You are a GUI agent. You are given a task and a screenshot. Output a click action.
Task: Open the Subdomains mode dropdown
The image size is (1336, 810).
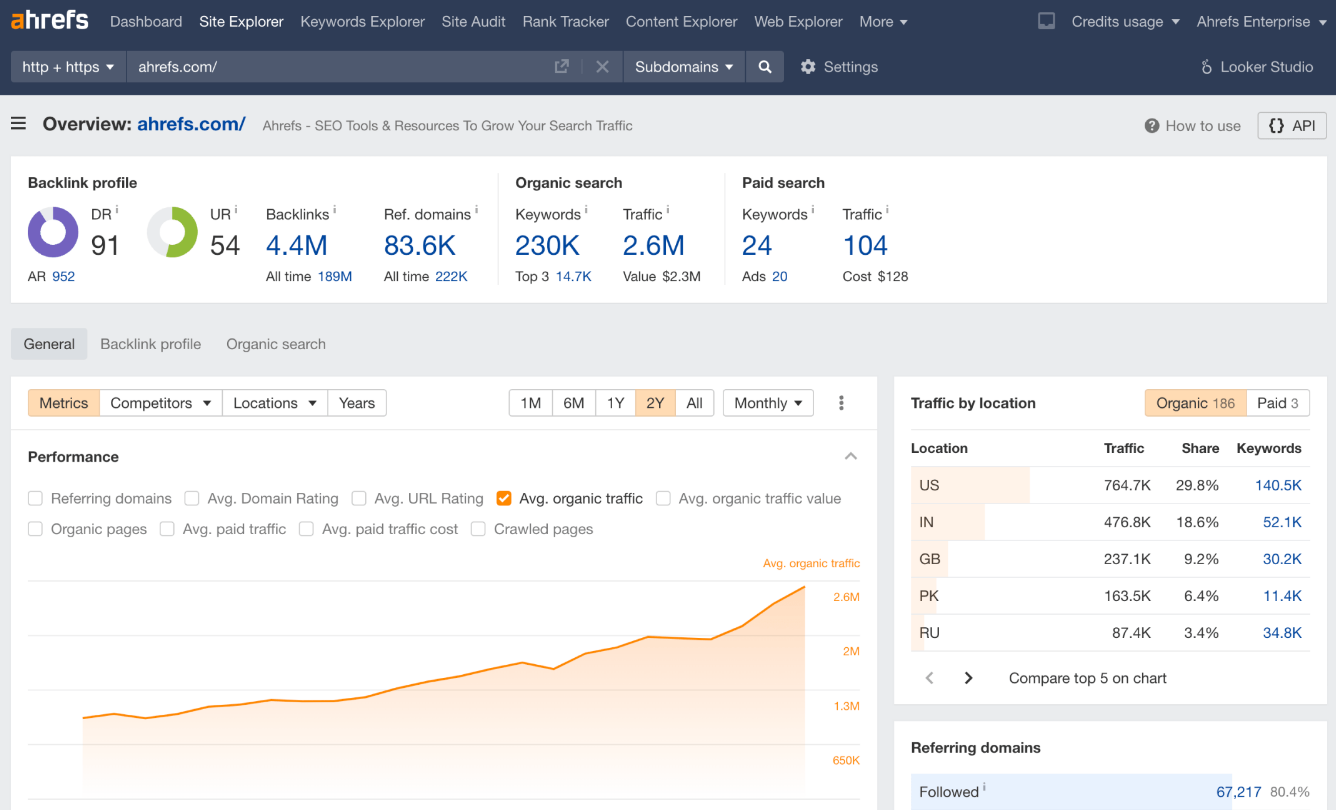tap(684, 67)
